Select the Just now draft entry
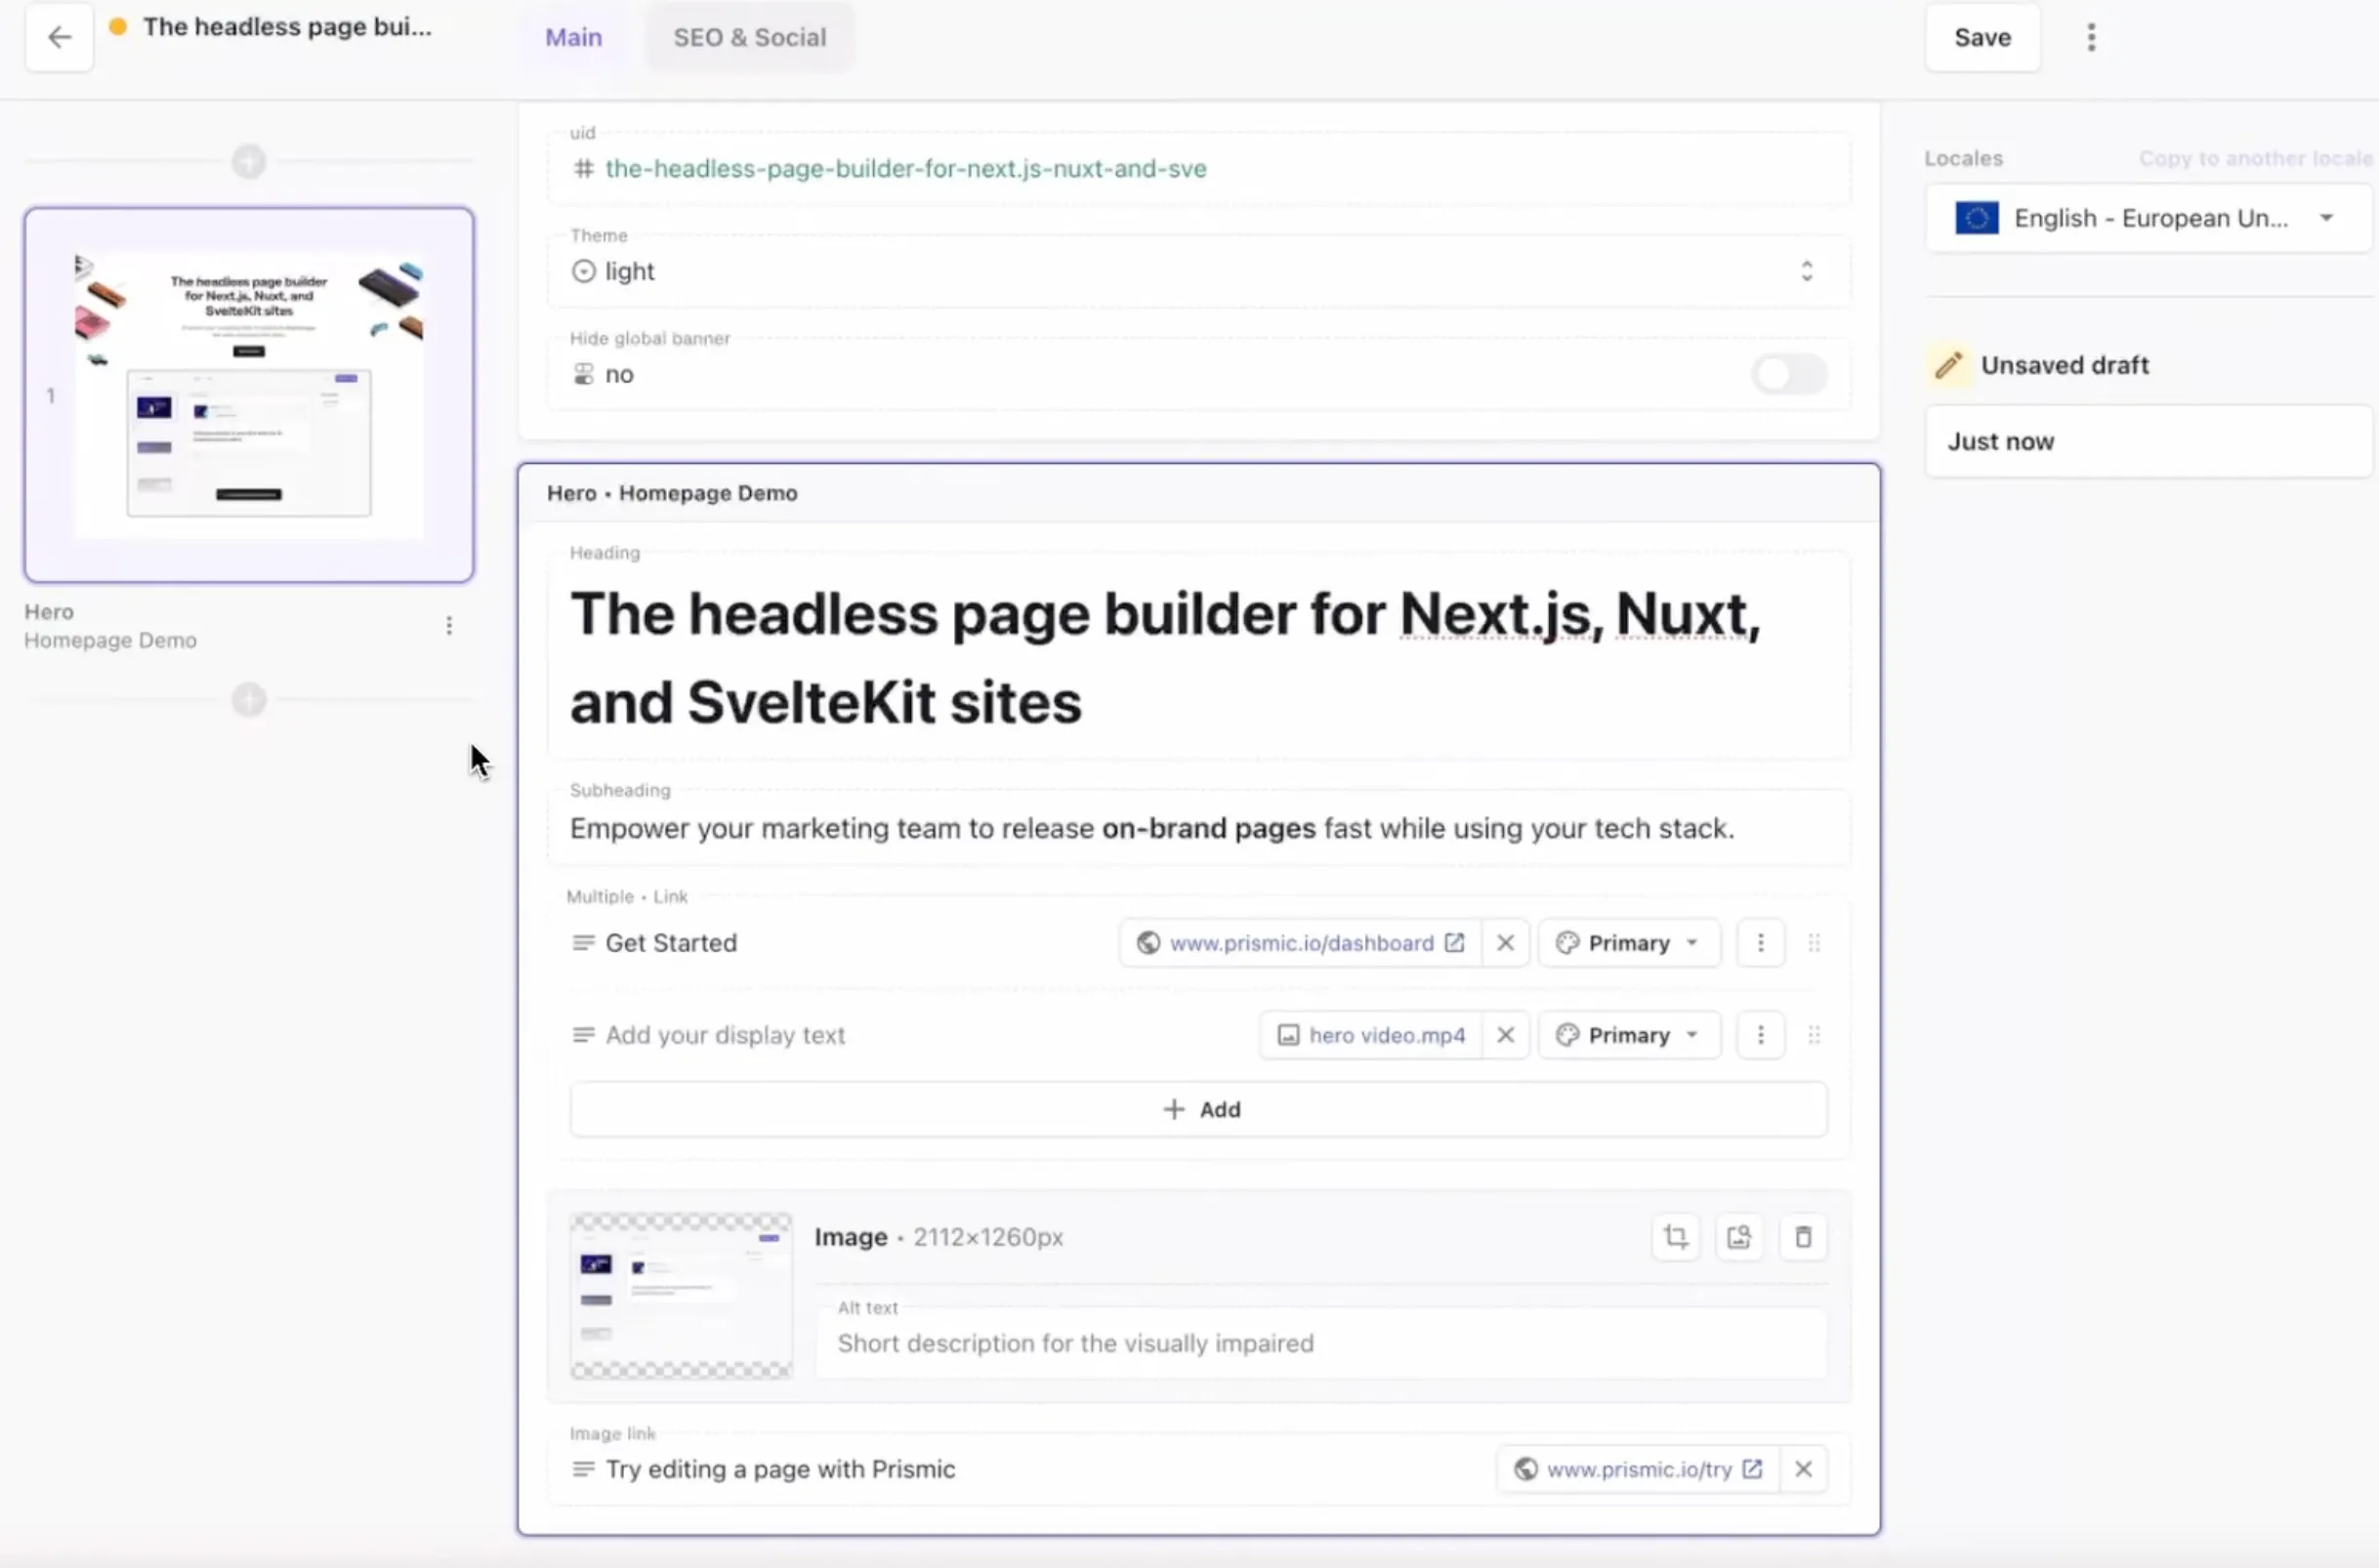The height and width of the screenshot is (1568, 2379). (2147, 441)
